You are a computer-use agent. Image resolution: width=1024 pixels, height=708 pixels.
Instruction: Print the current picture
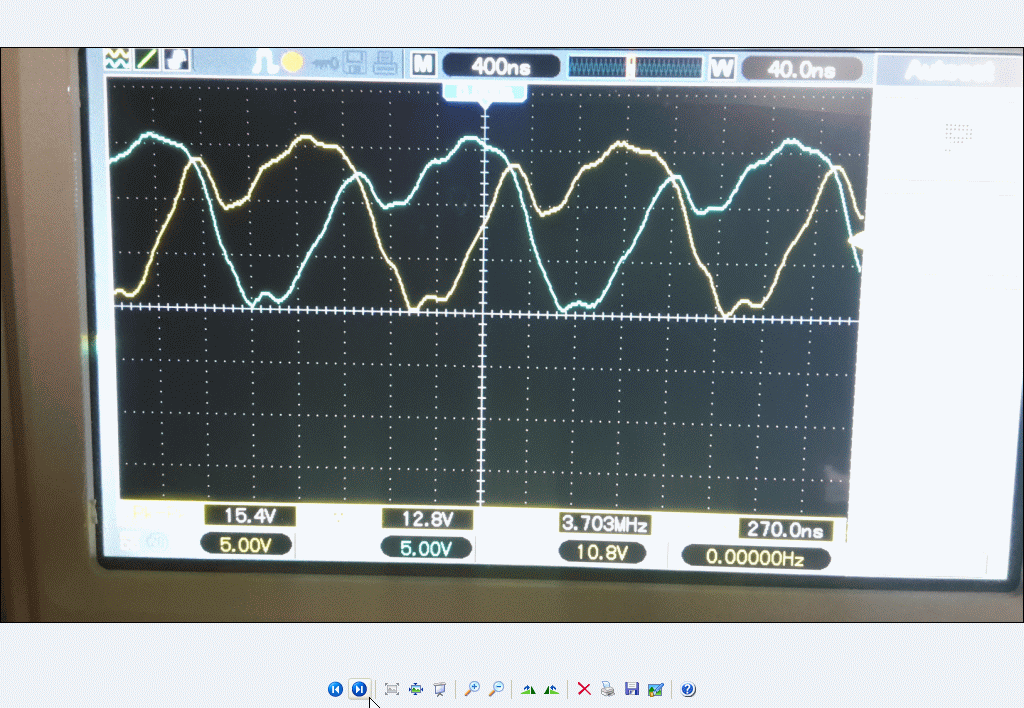(607, 689)
